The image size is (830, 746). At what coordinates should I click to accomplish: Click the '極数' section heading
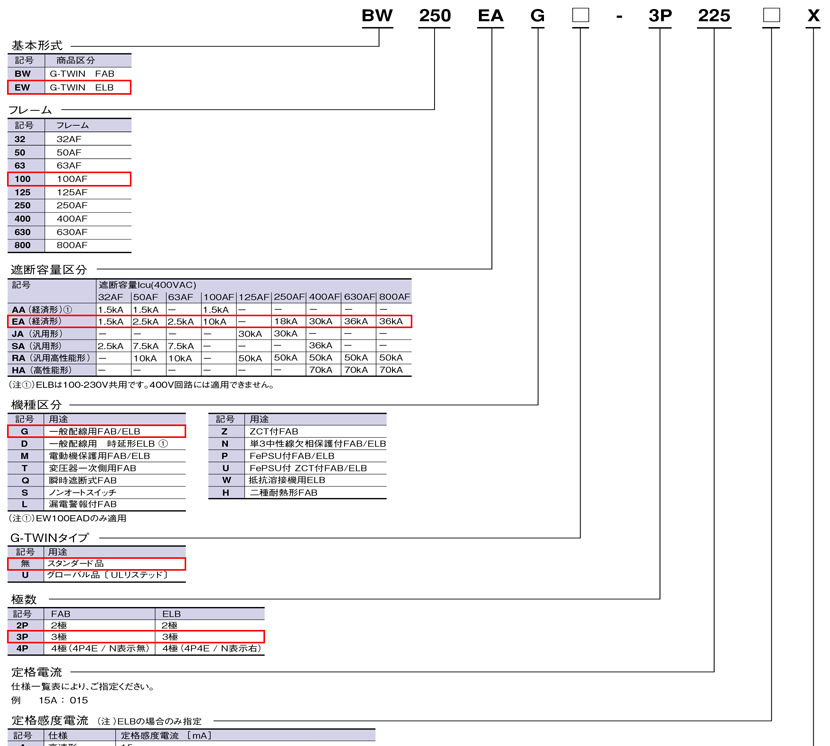(x=24, y=599)
